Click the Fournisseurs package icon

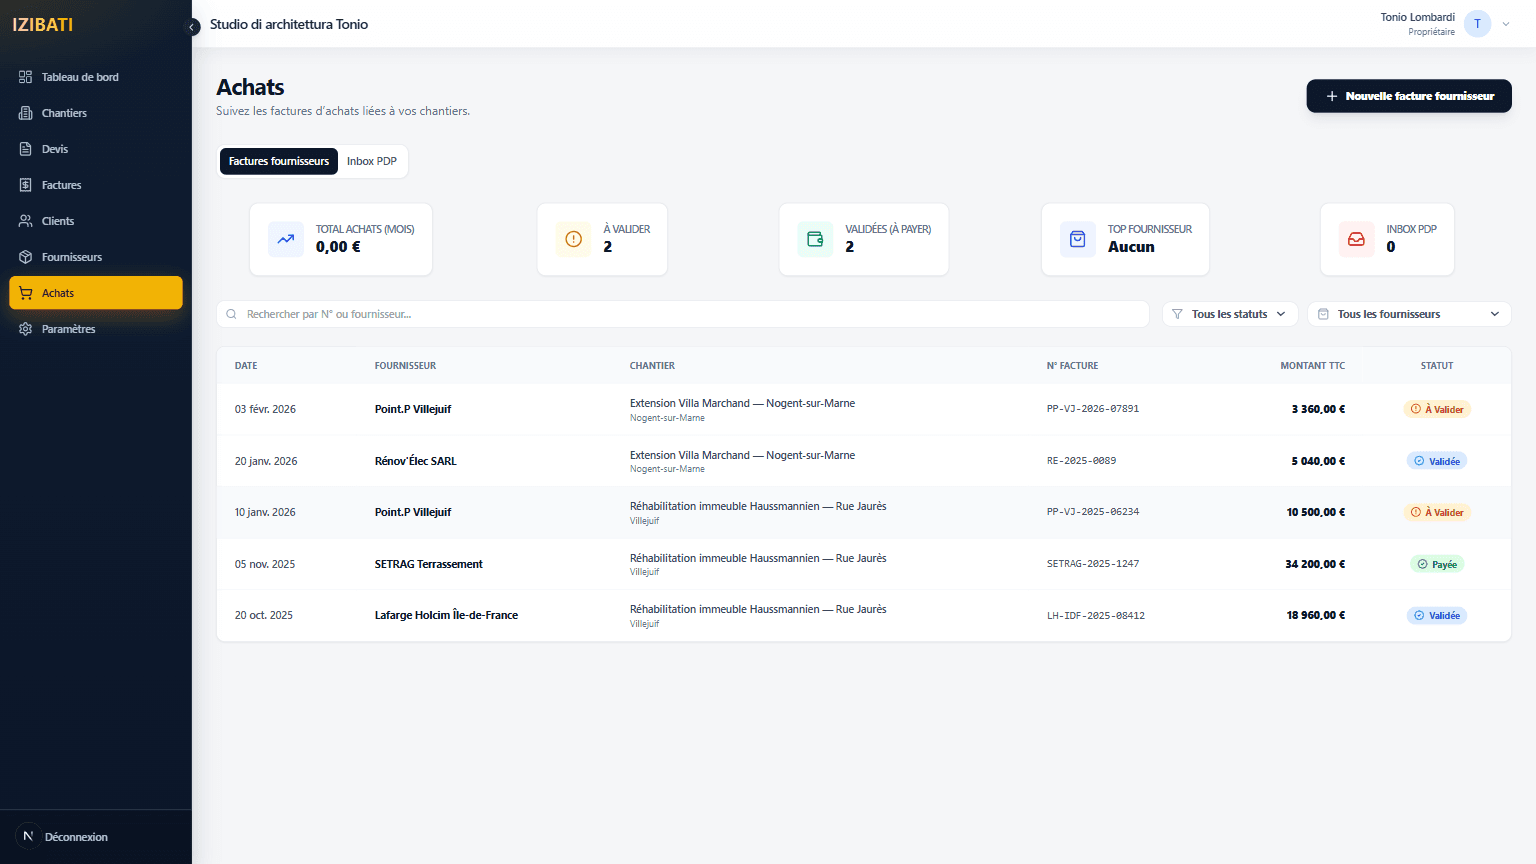[x=26, y=257]
